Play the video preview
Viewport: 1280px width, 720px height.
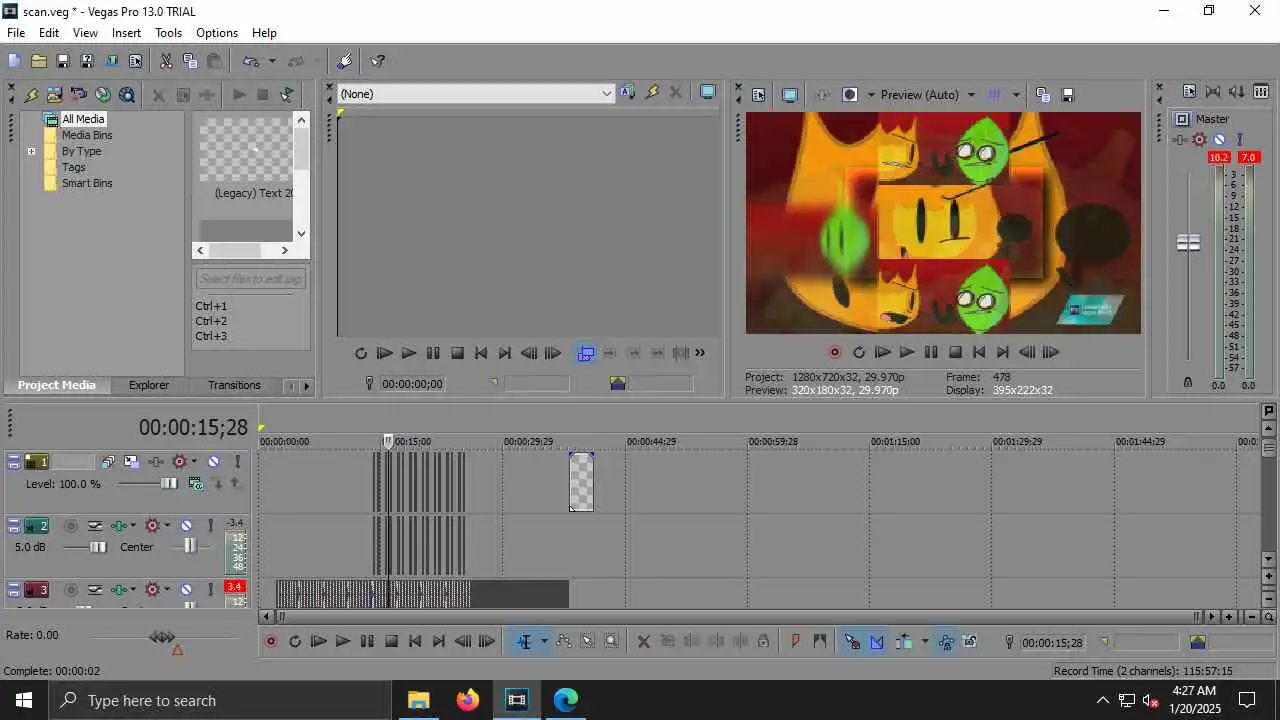tap(906, 352)
